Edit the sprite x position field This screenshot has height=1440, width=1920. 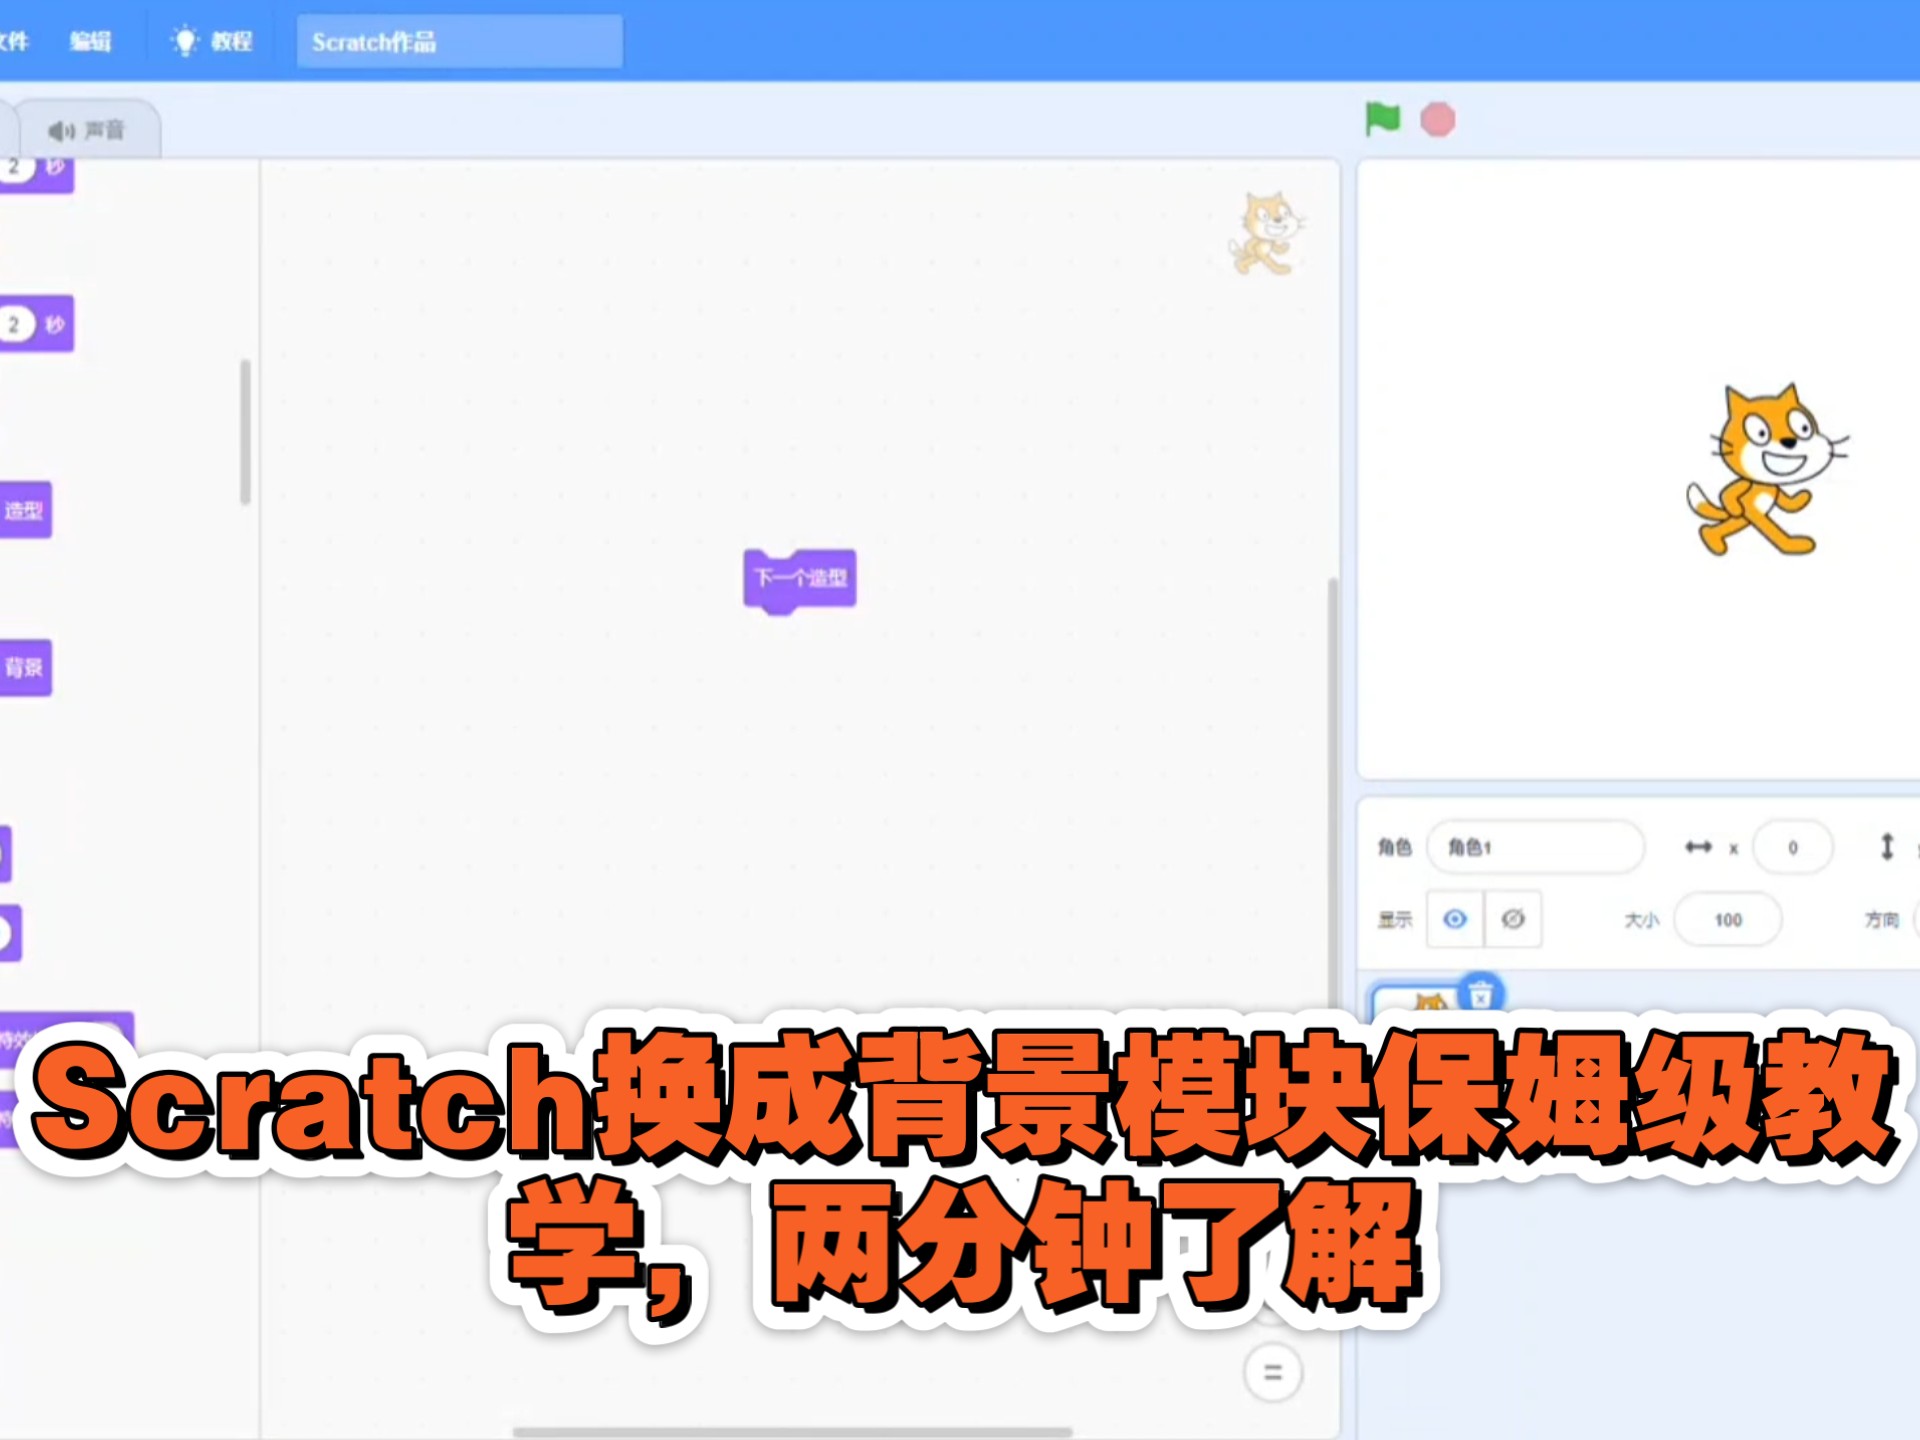1793,847
